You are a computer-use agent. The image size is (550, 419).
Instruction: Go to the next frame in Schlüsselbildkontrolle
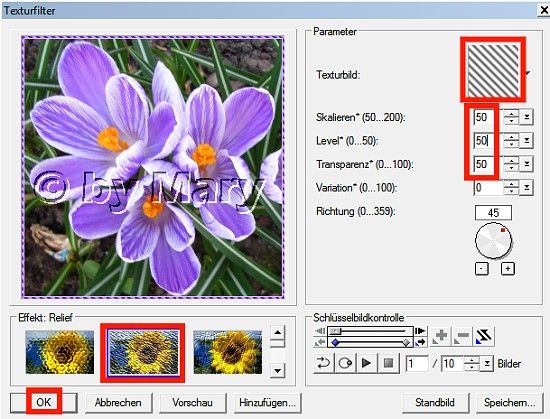tap(420, 331)
